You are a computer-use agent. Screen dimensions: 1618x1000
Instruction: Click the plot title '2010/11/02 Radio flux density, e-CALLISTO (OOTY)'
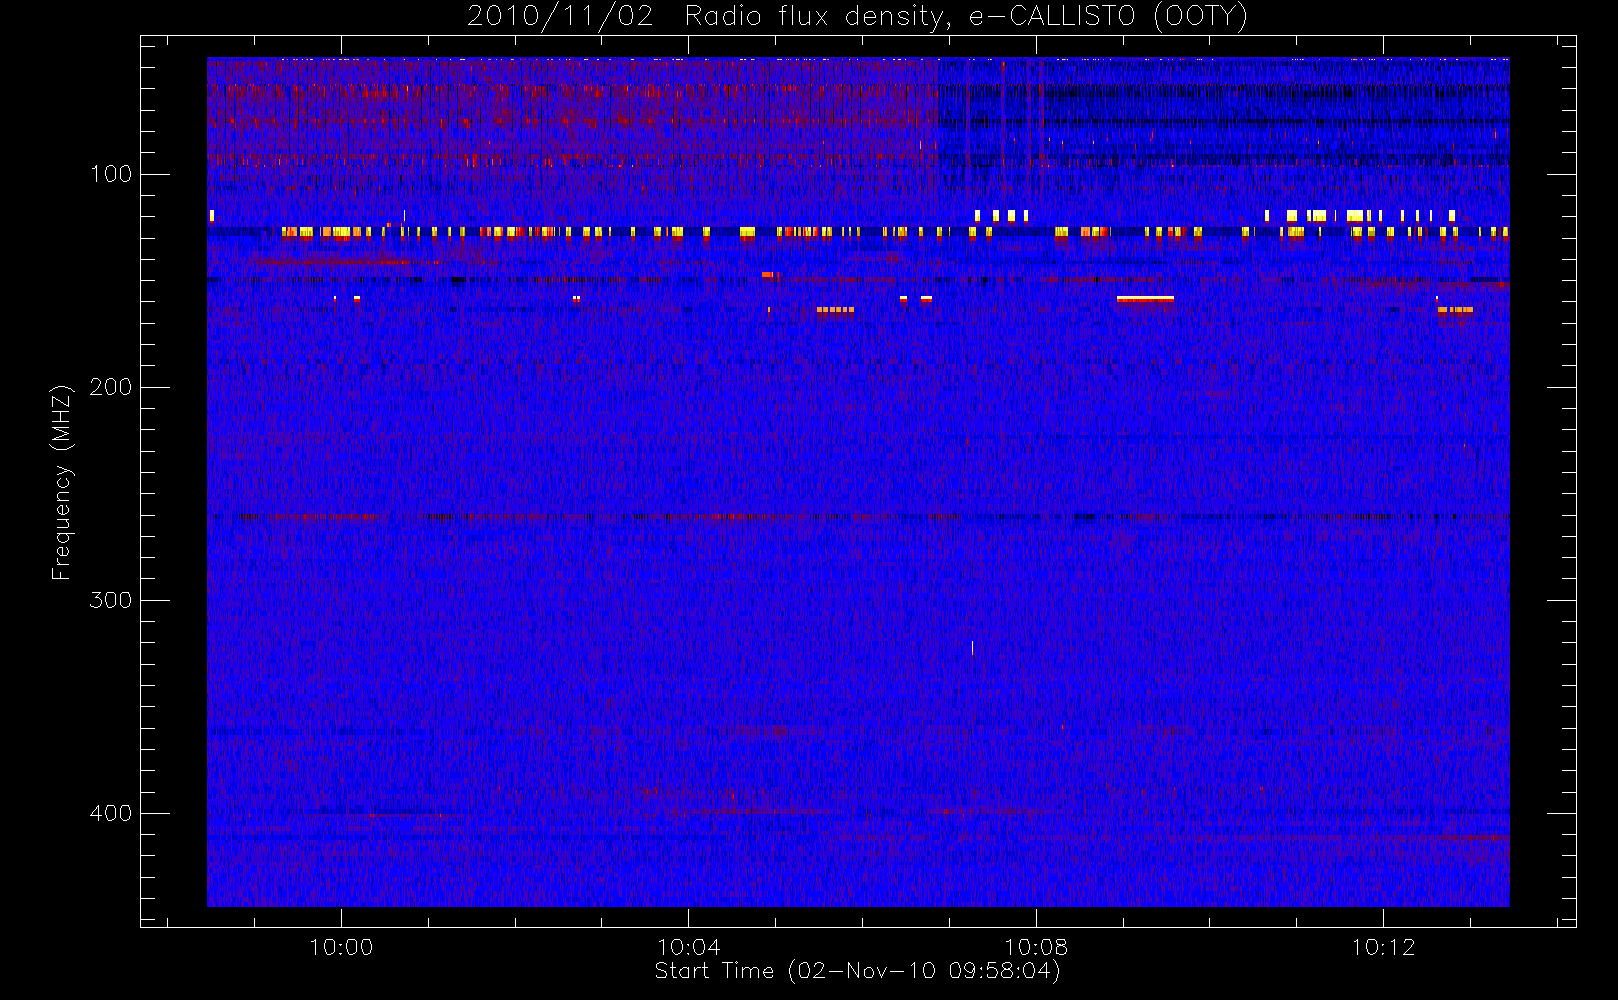858,17
